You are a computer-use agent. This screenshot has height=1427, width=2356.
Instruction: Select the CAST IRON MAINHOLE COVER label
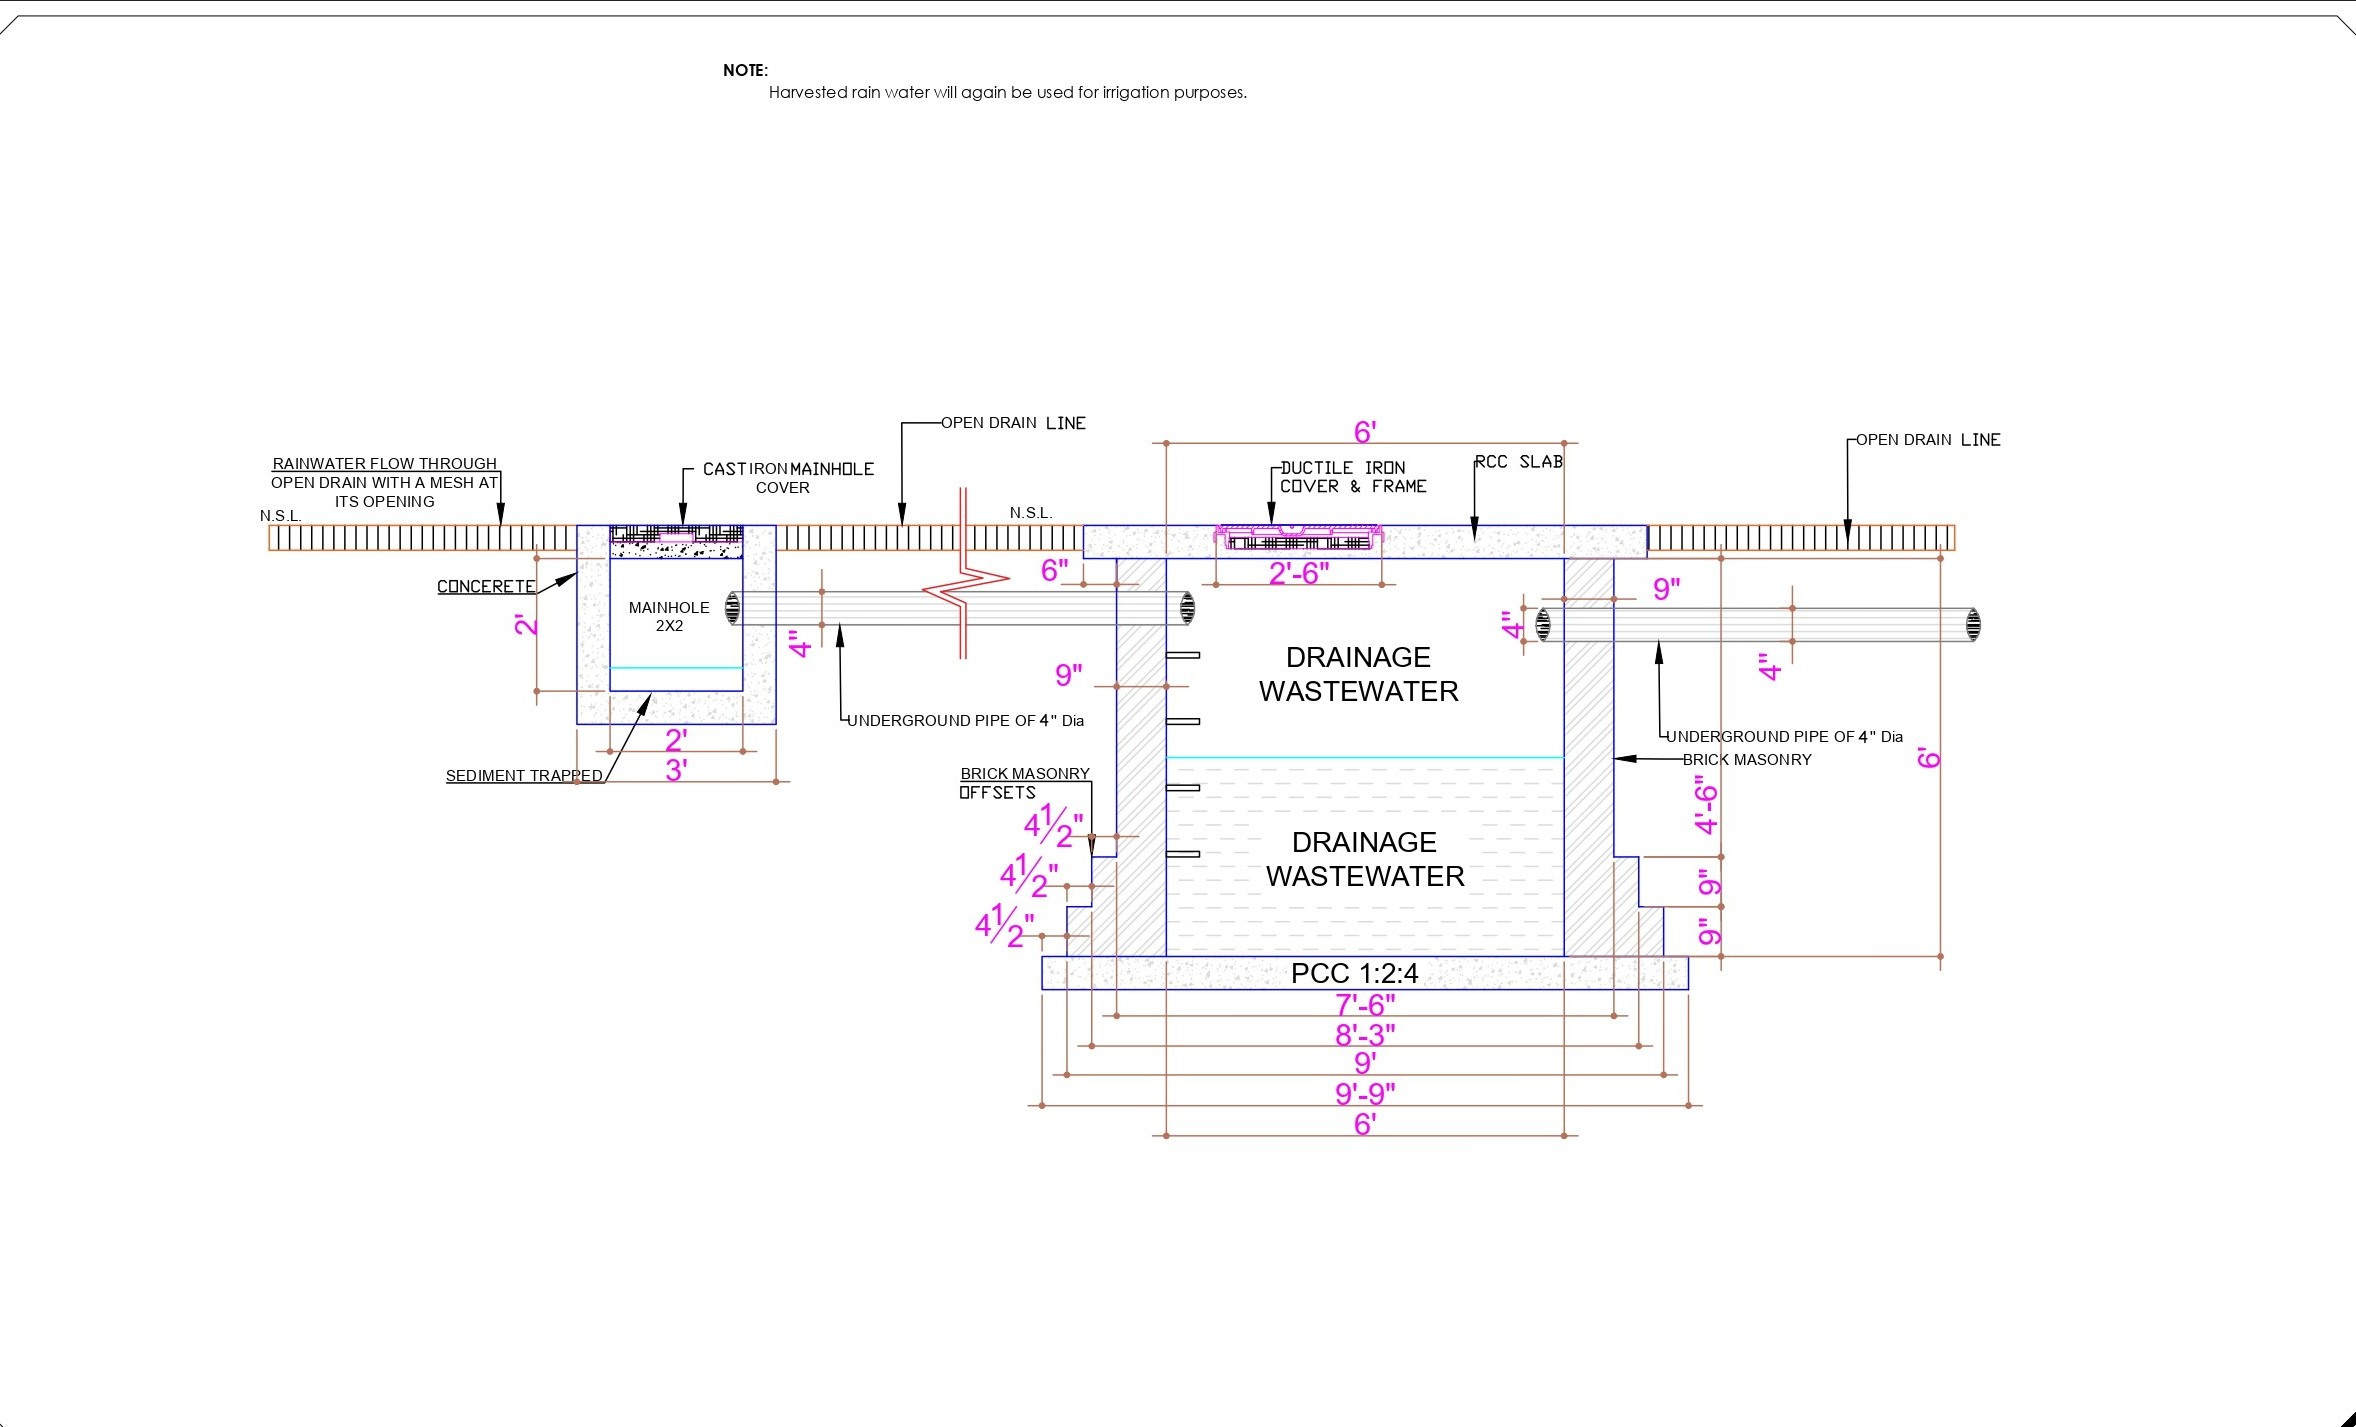788,478
